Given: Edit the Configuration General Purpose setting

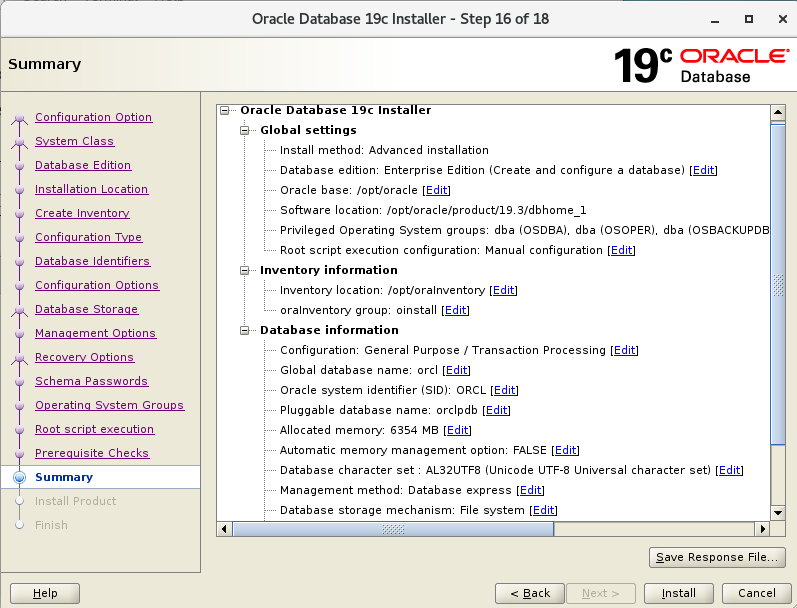Looking at the screenshot, I should 625,350.
